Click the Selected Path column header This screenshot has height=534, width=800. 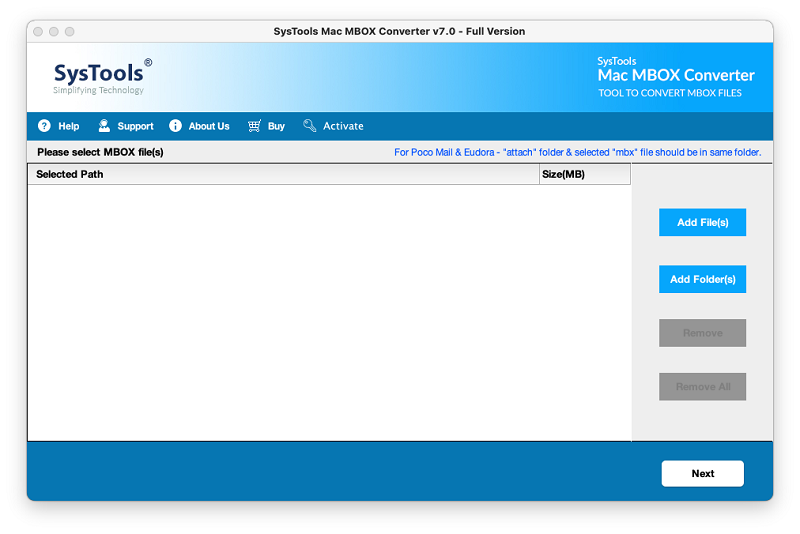point(284,174)
